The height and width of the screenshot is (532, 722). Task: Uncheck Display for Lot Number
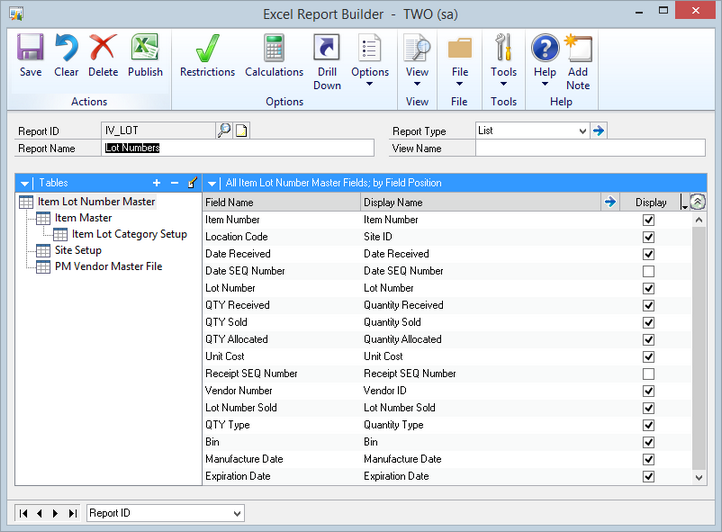[x=648, y=288]
